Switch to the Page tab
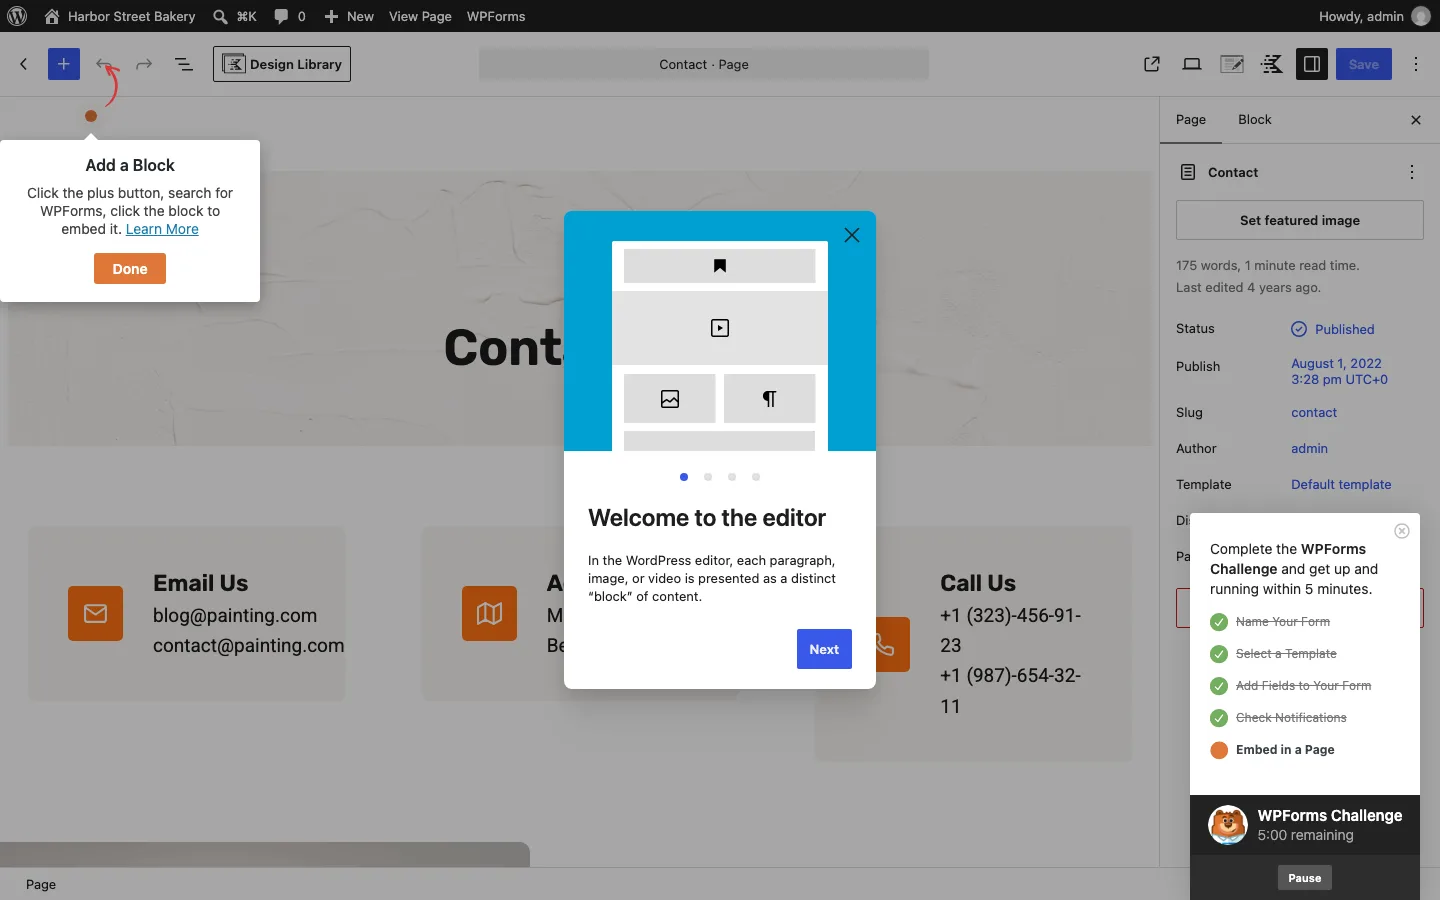 (1191, 120)
